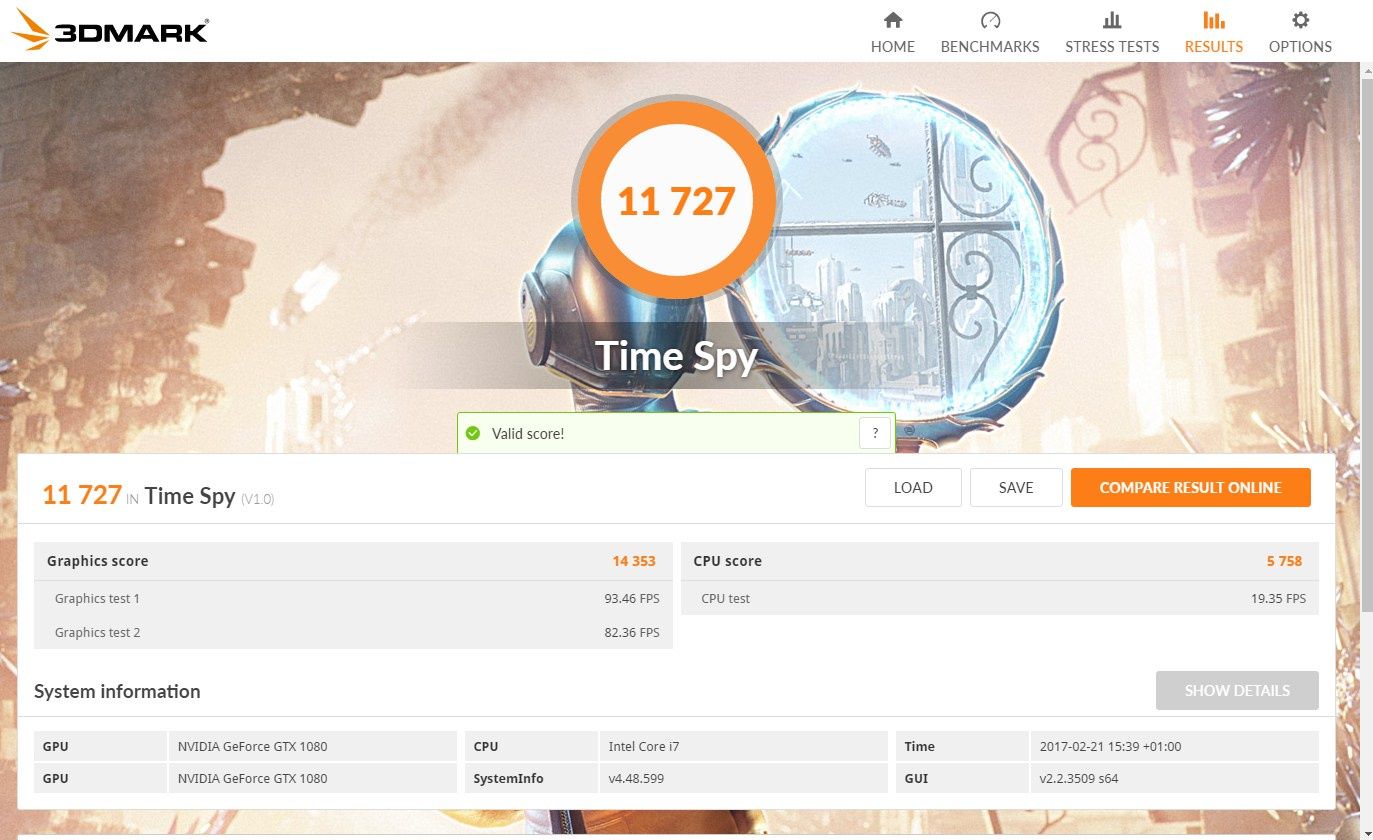Screen dimensions: 1373x840
Task: Click the Intel Core i7 CPU value
Action: (644, 746)
